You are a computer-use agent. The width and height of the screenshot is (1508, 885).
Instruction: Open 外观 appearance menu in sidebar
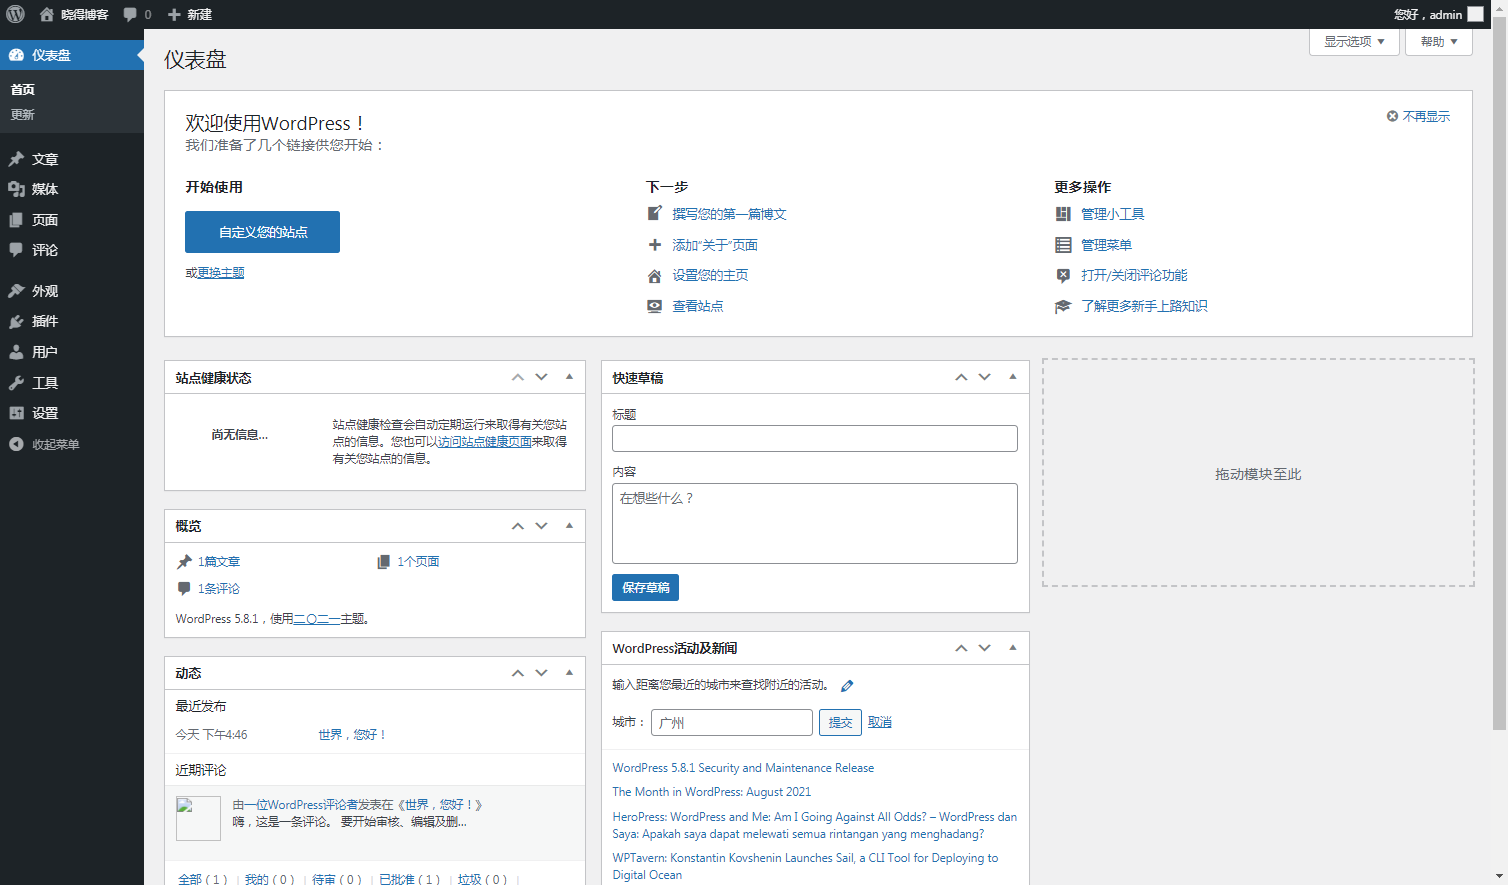72,291
